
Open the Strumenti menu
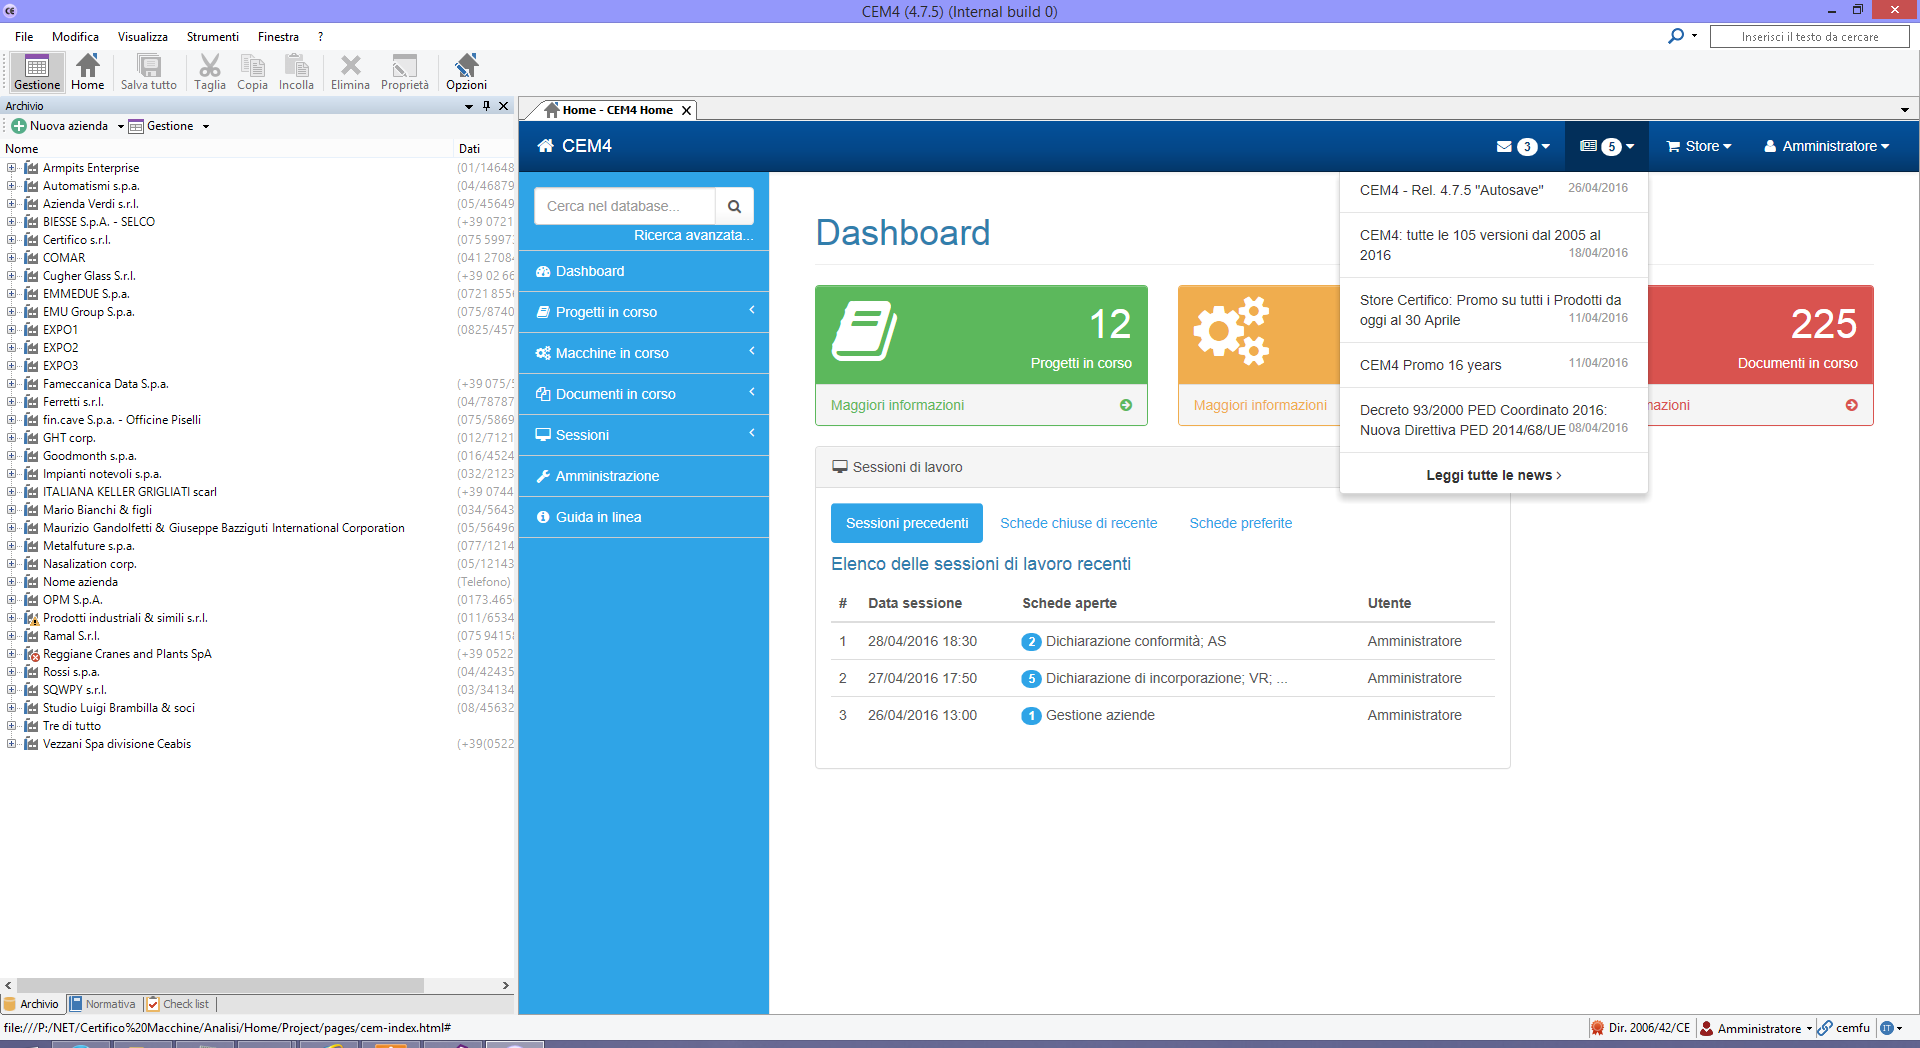212,37
